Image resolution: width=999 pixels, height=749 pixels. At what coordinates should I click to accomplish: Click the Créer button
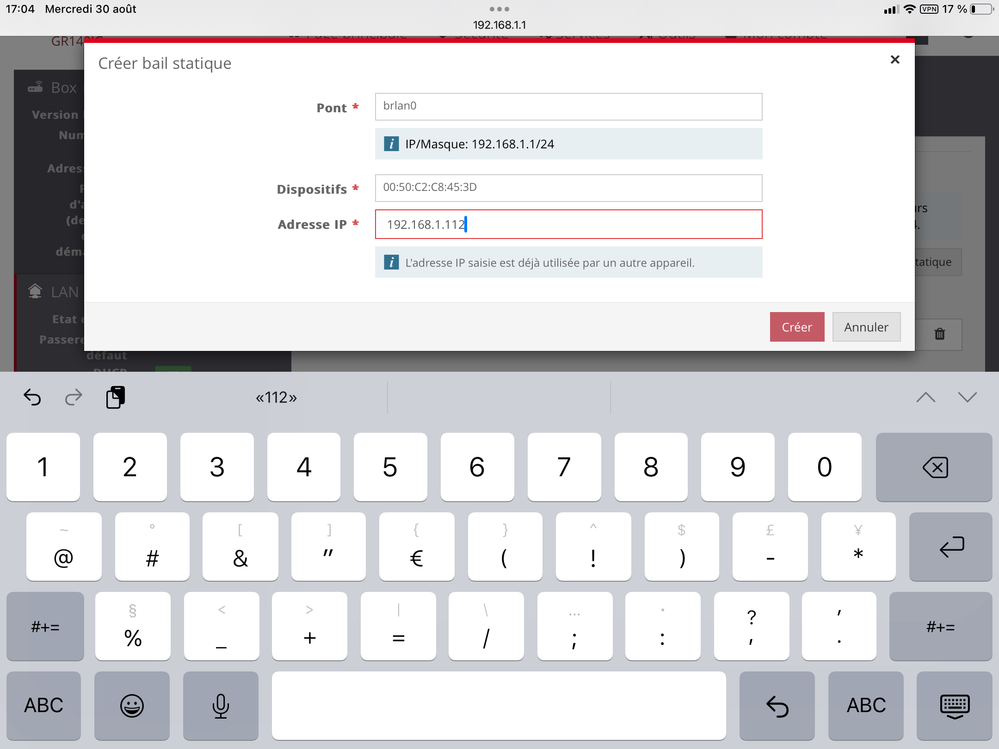tap(797, 327)
